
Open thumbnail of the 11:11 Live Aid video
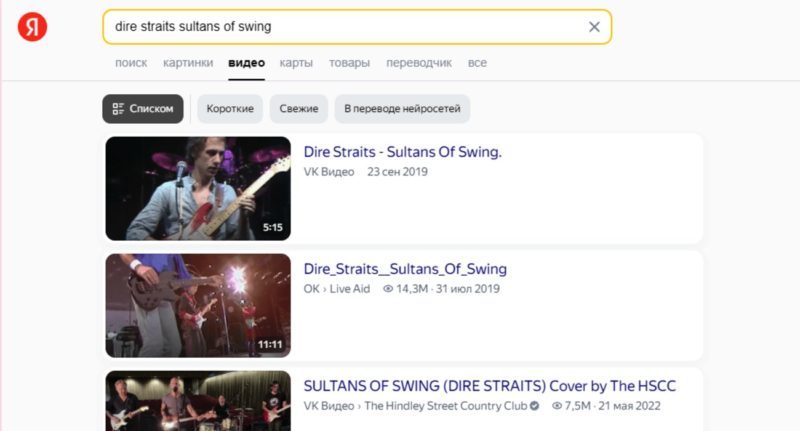coord(198,306)
